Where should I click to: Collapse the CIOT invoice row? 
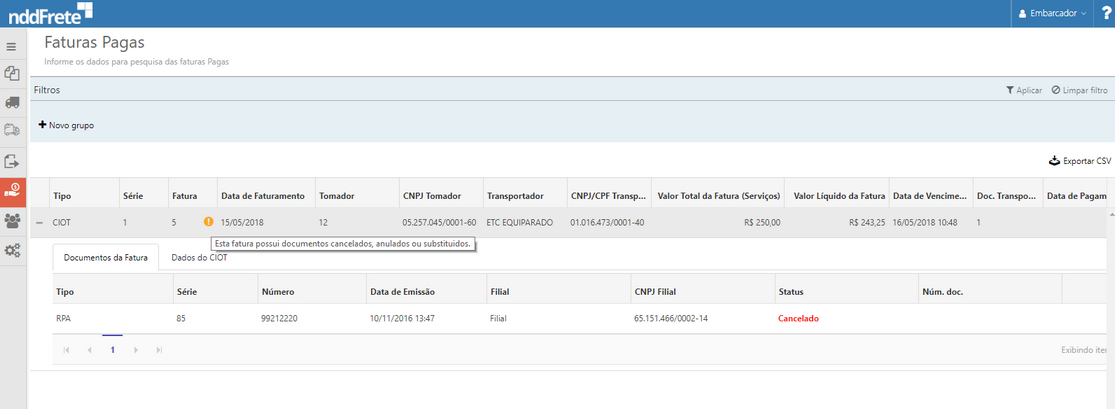[40, 222]
